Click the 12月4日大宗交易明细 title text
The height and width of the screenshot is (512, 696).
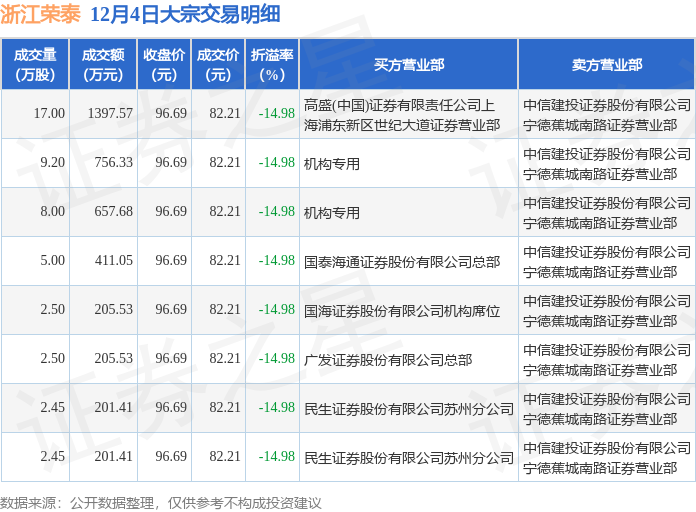tap(185, 14)
